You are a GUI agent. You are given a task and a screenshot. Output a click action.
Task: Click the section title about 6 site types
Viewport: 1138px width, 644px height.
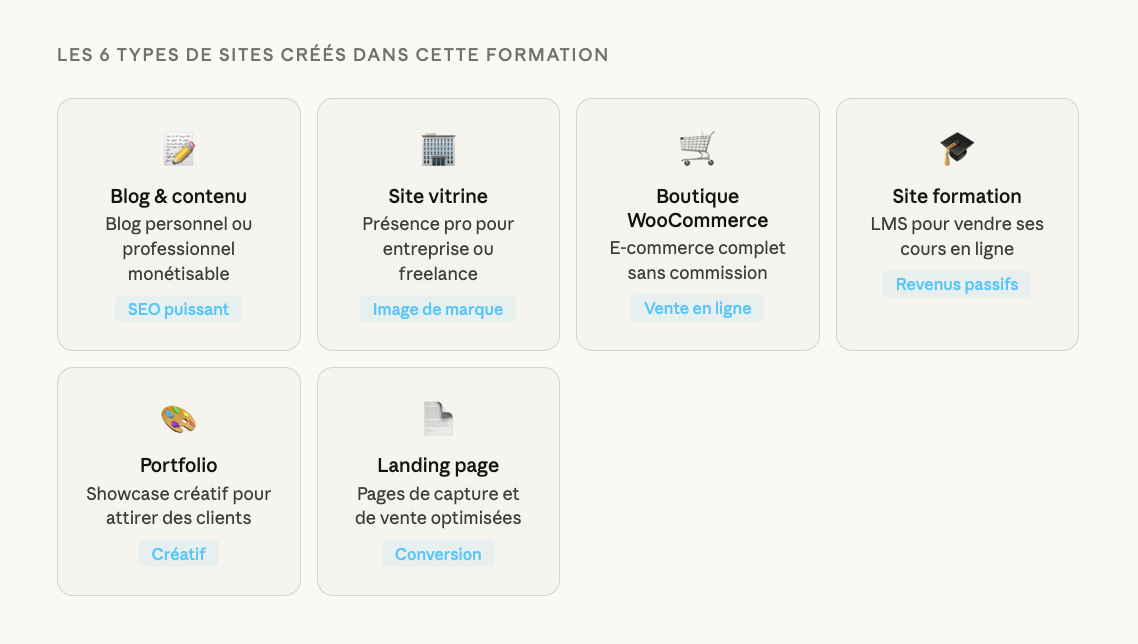(x=333, y=55)
